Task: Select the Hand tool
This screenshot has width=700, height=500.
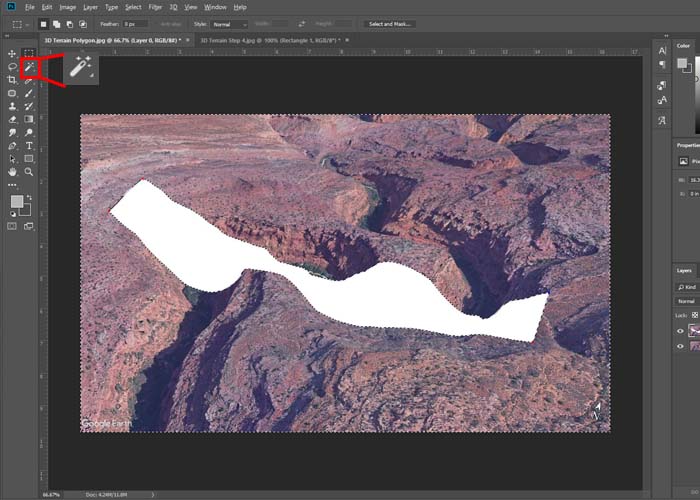Action: pyautogui.click(x=12, y=171)
